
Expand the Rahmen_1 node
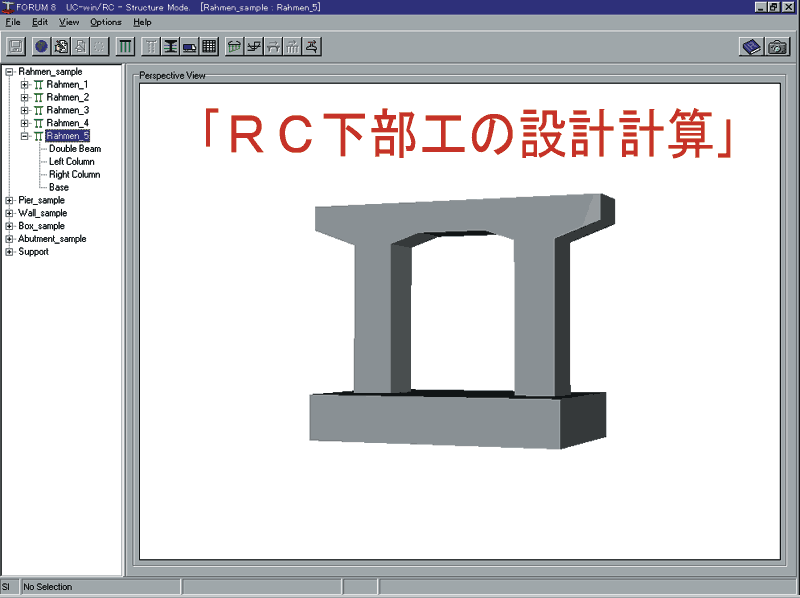pyautogui.click(x=24, y=85)
